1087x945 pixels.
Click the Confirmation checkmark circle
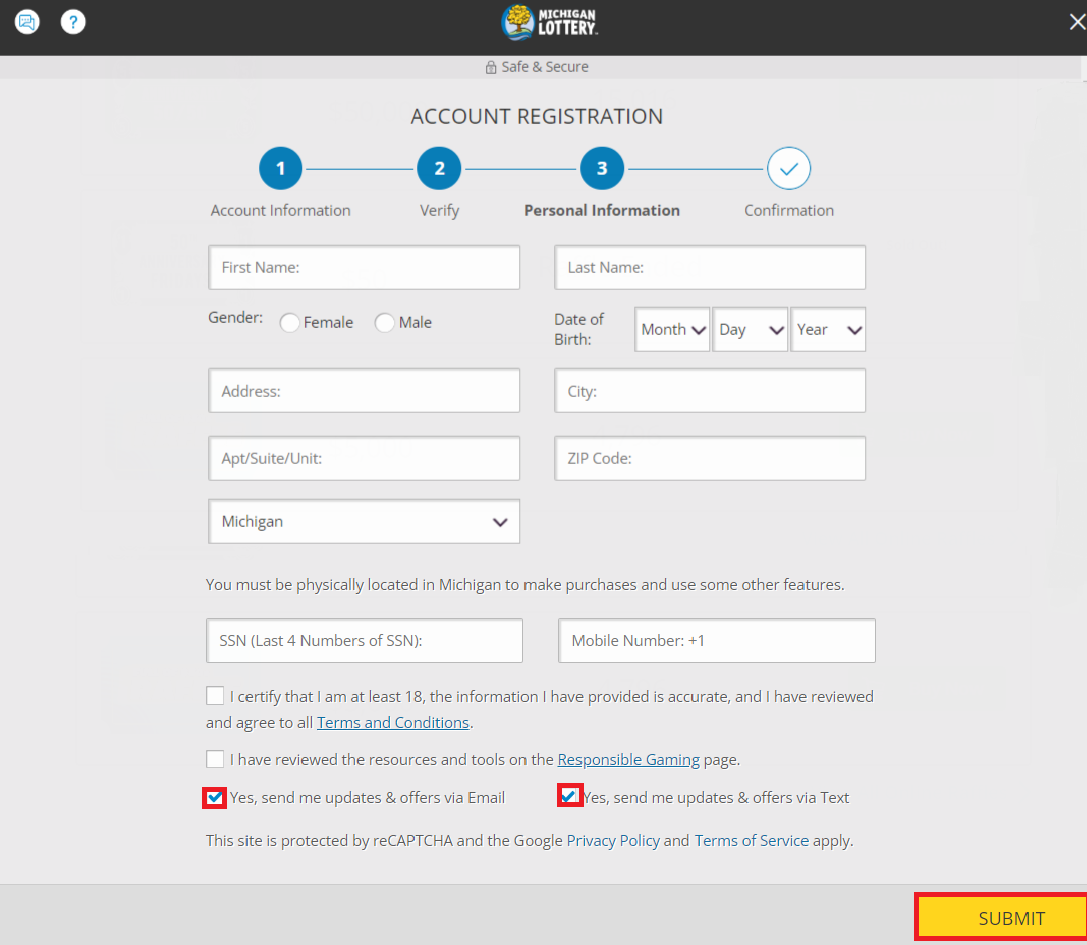pos(788,168)
